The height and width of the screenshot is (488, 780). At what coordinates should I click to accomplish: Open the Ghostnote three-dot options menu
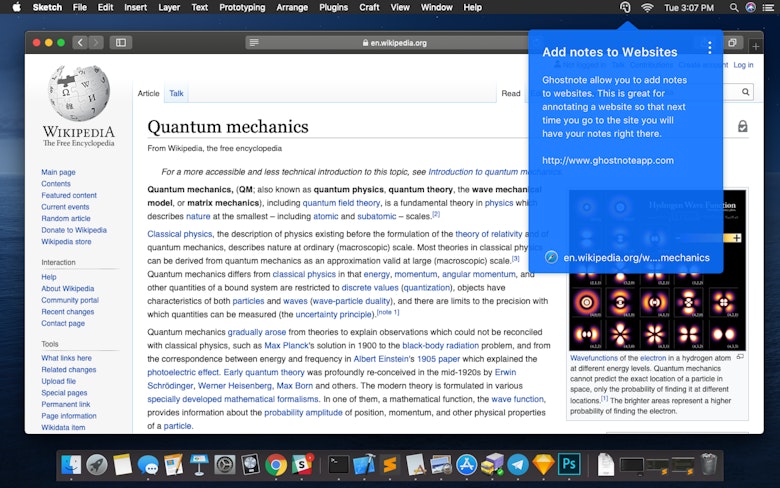[709, 48]
